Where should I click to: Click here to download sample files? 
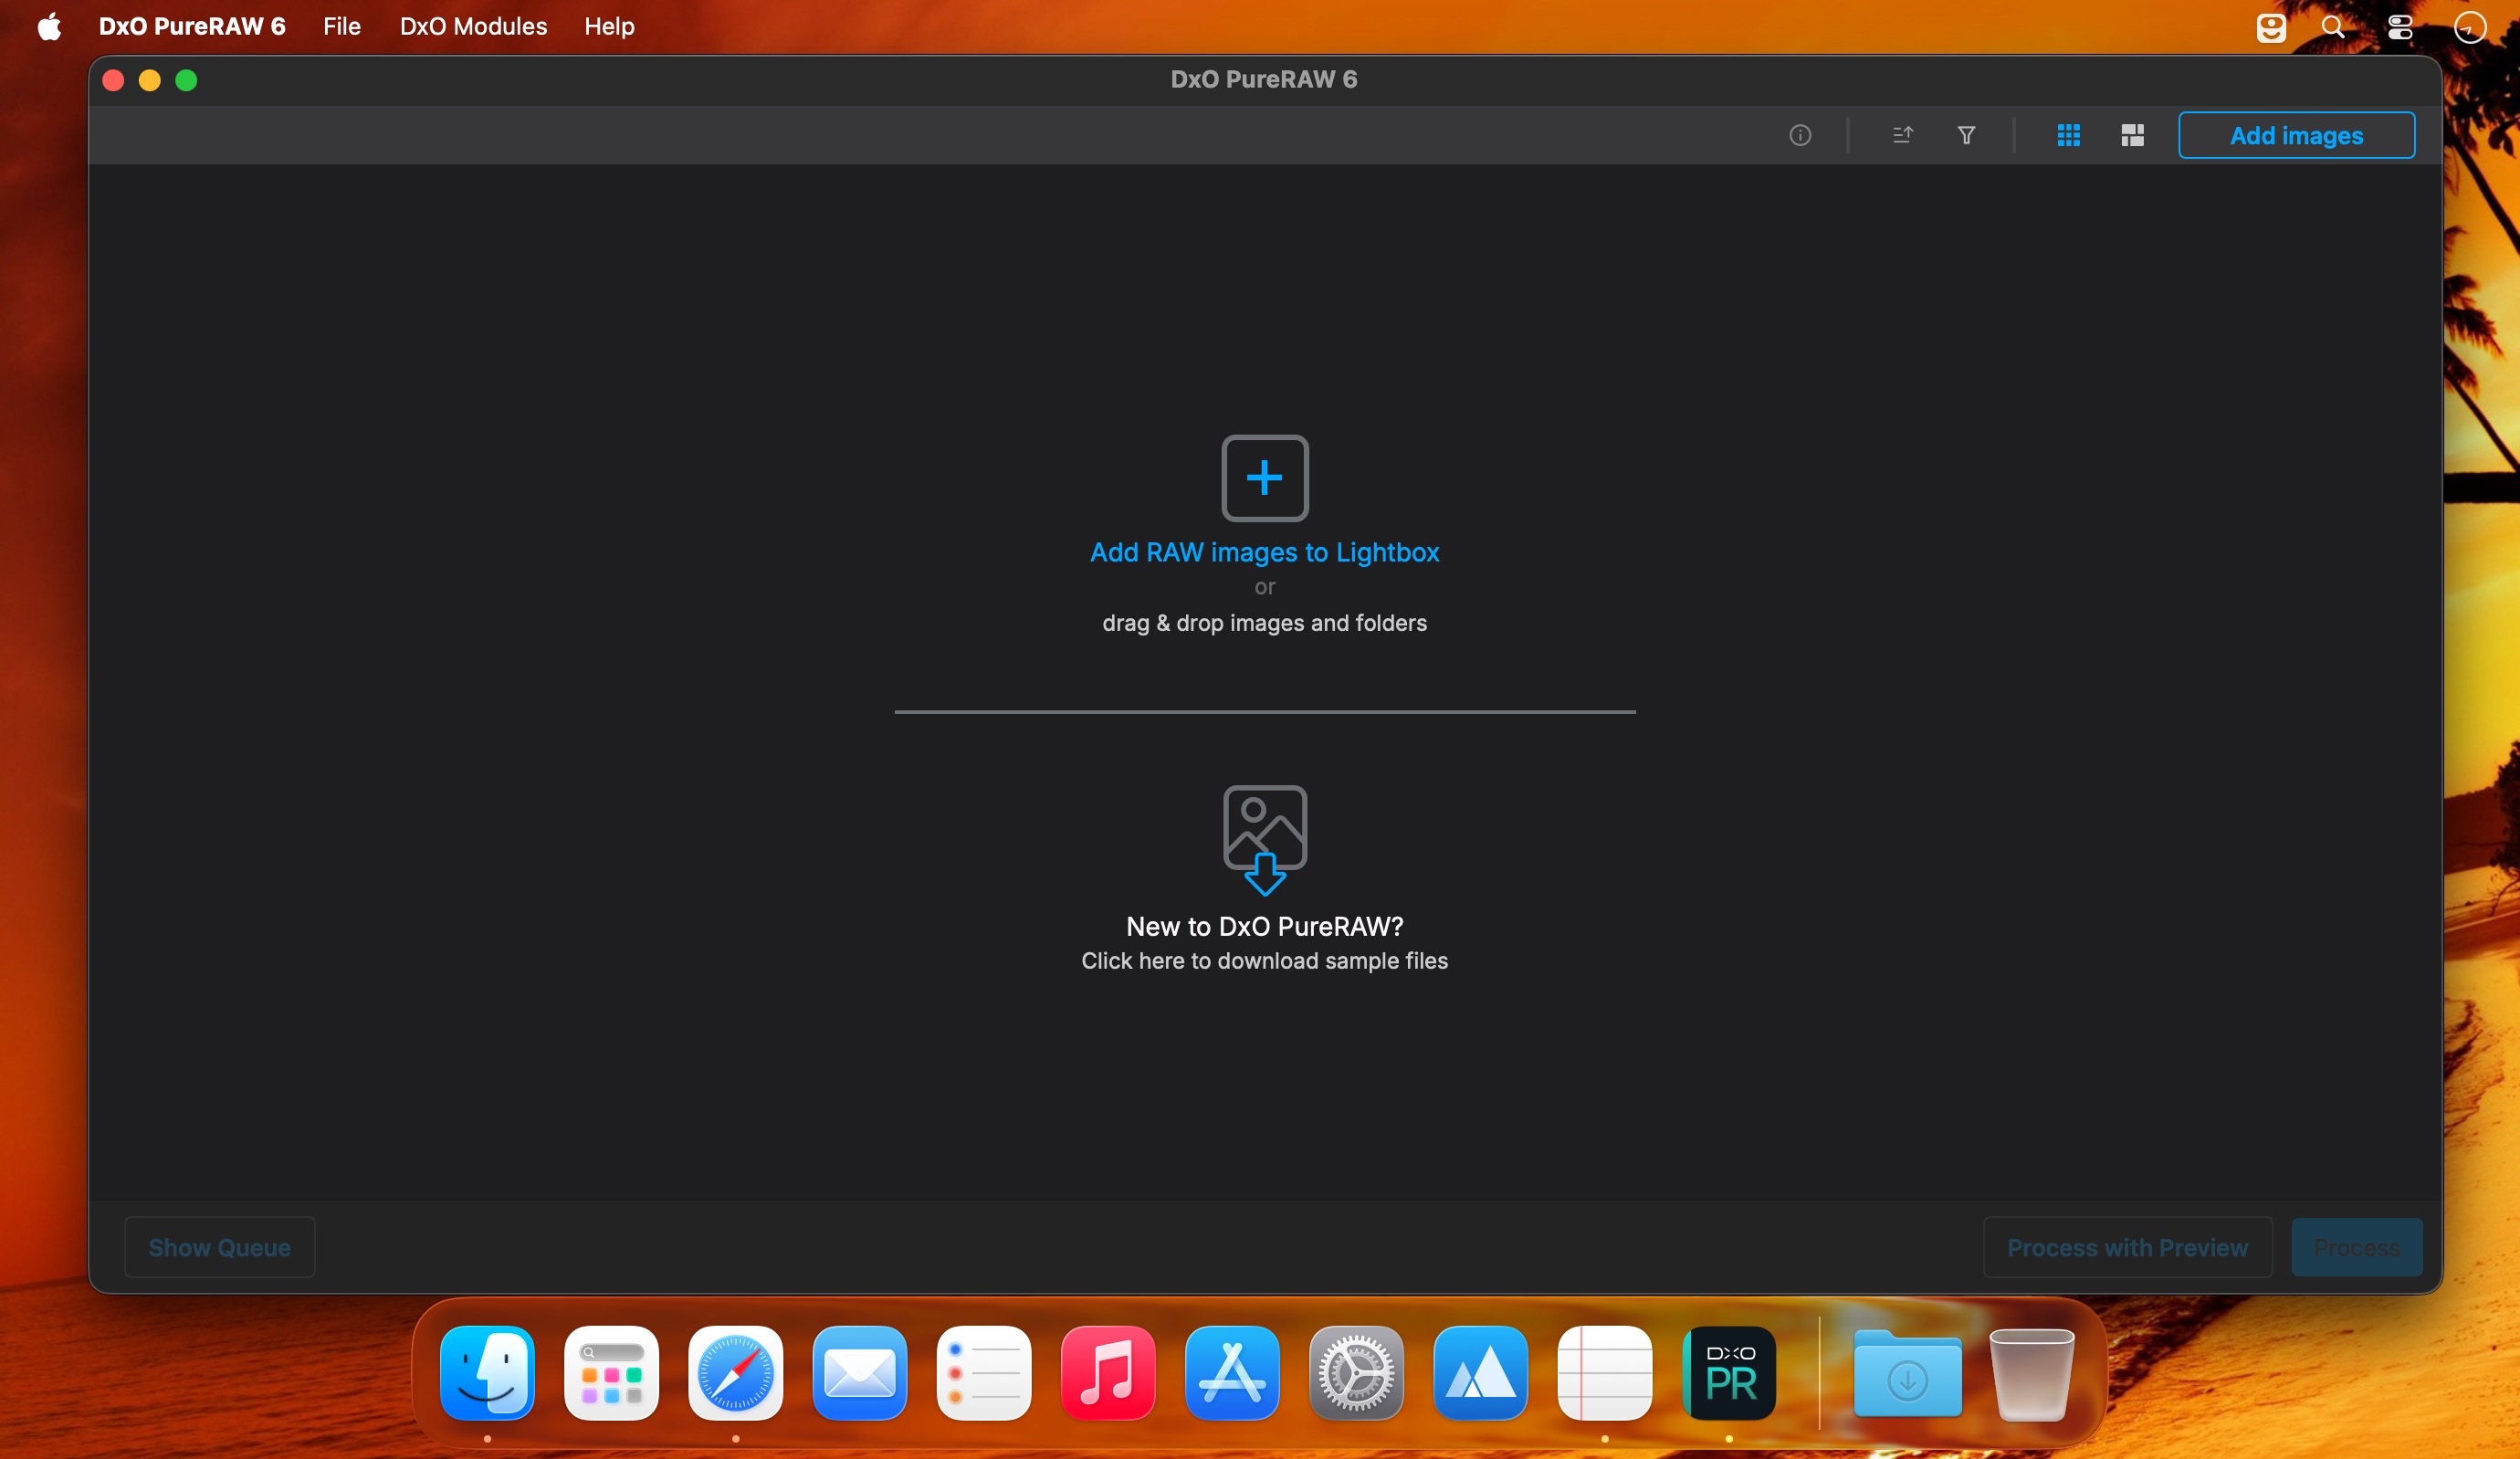coord(1264,960)
